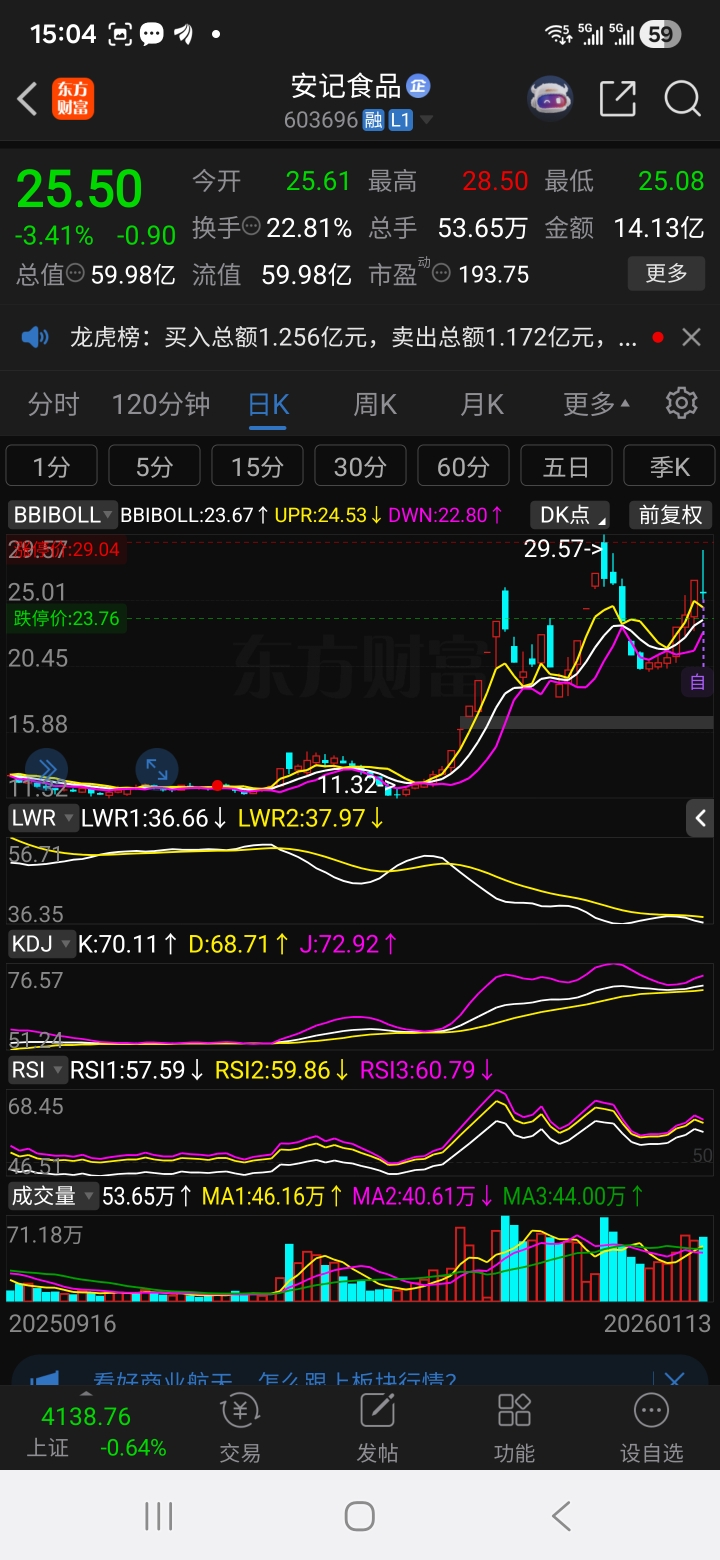Expand stock code dropdown triangle
Screen dimensions: 720x1560
pos(427,121)
